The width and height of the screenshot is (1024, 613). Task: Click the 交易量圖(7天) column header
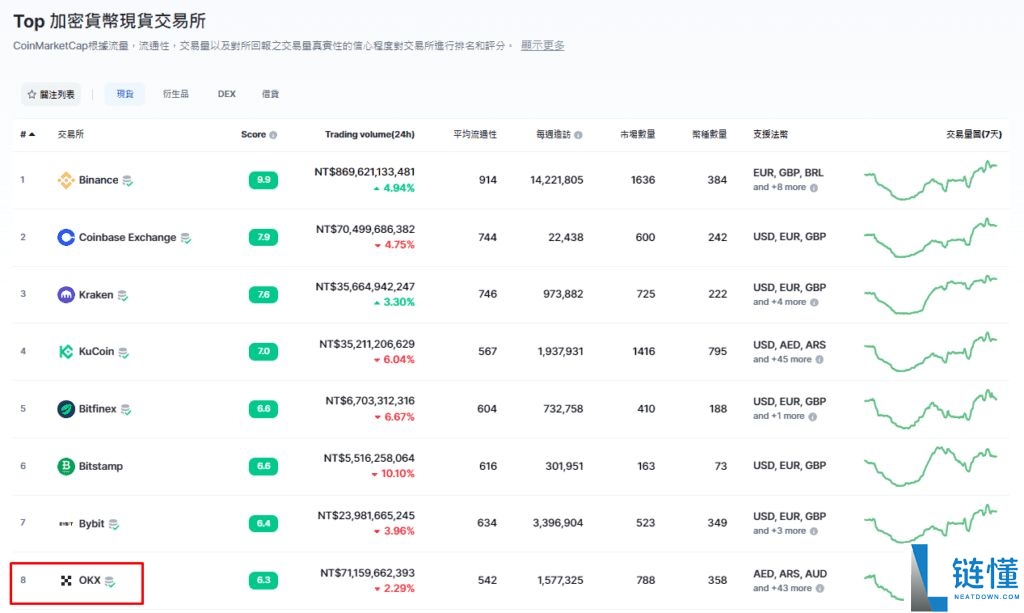(x=974, y=134)
